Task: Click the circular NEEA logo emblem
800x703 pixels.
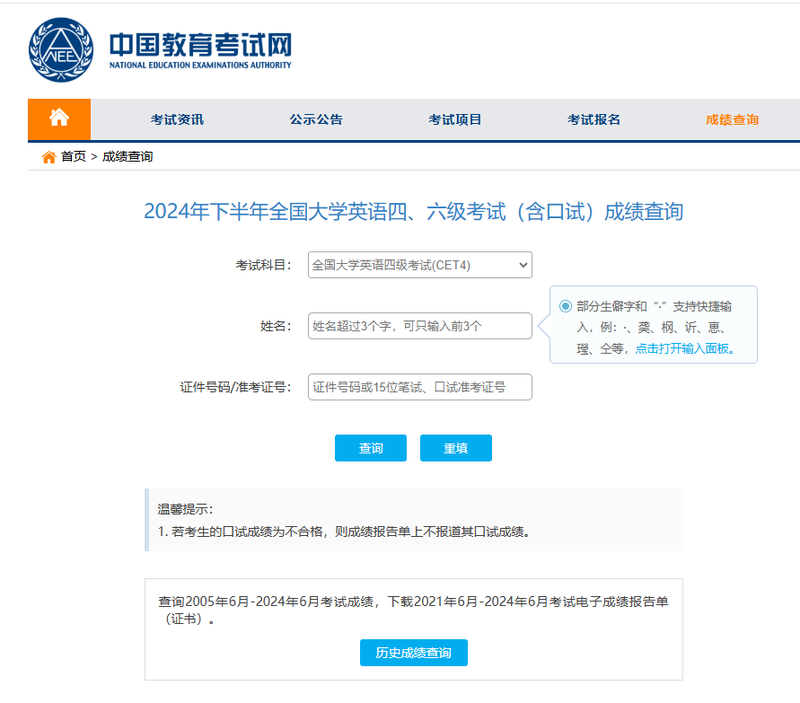Action: pos(61,51)
